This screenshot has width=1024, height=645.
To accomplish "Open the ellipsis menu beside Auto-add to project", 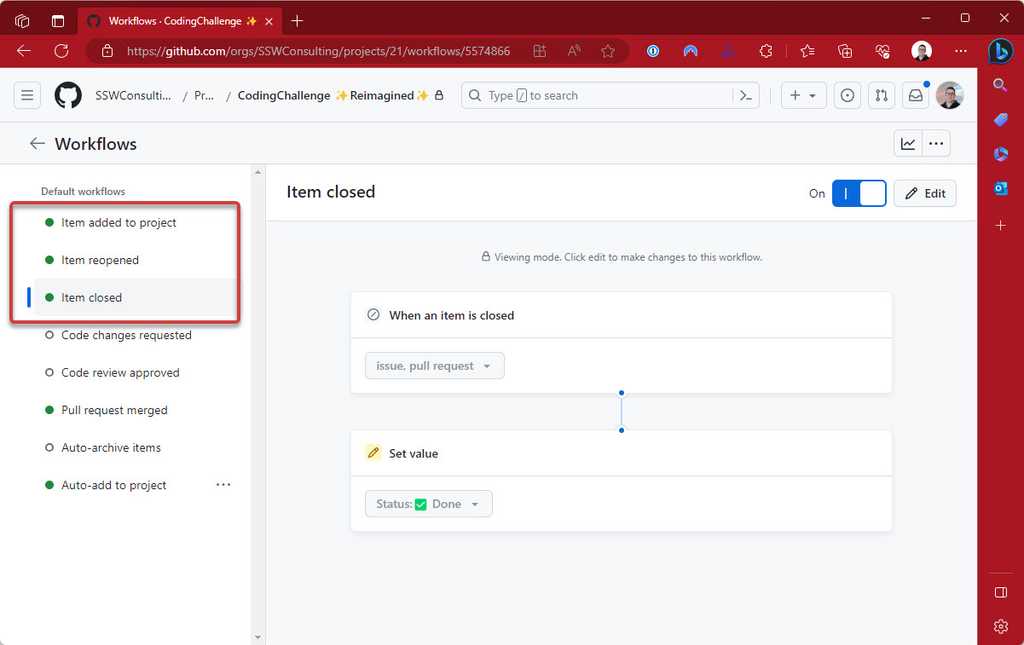I will click(223, 484).
